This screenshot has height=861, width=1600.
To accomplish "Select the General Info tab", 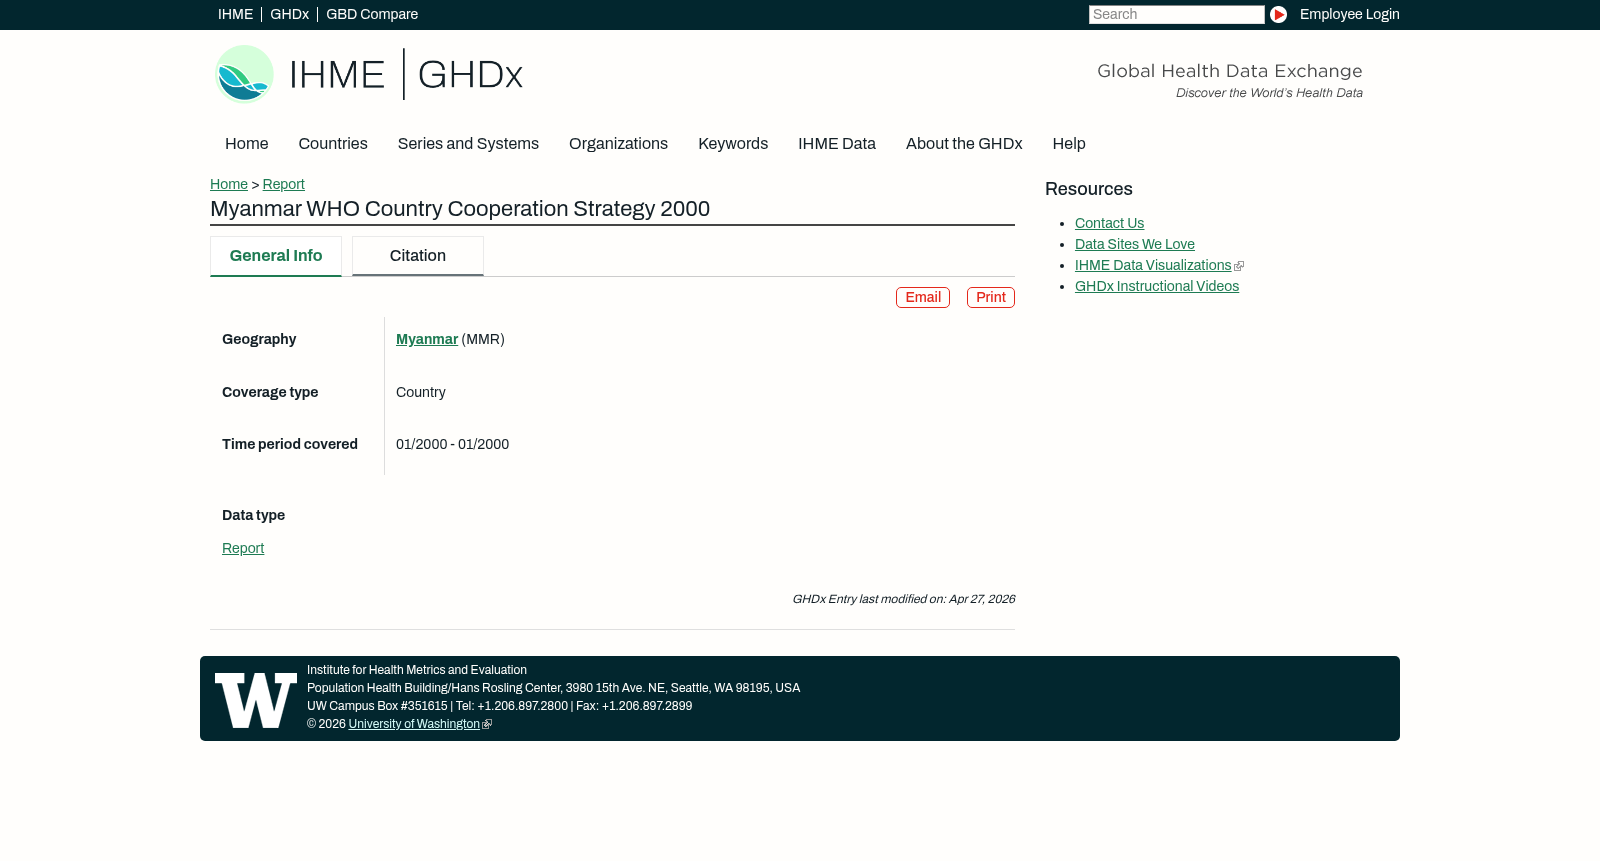I will (276, 256).
